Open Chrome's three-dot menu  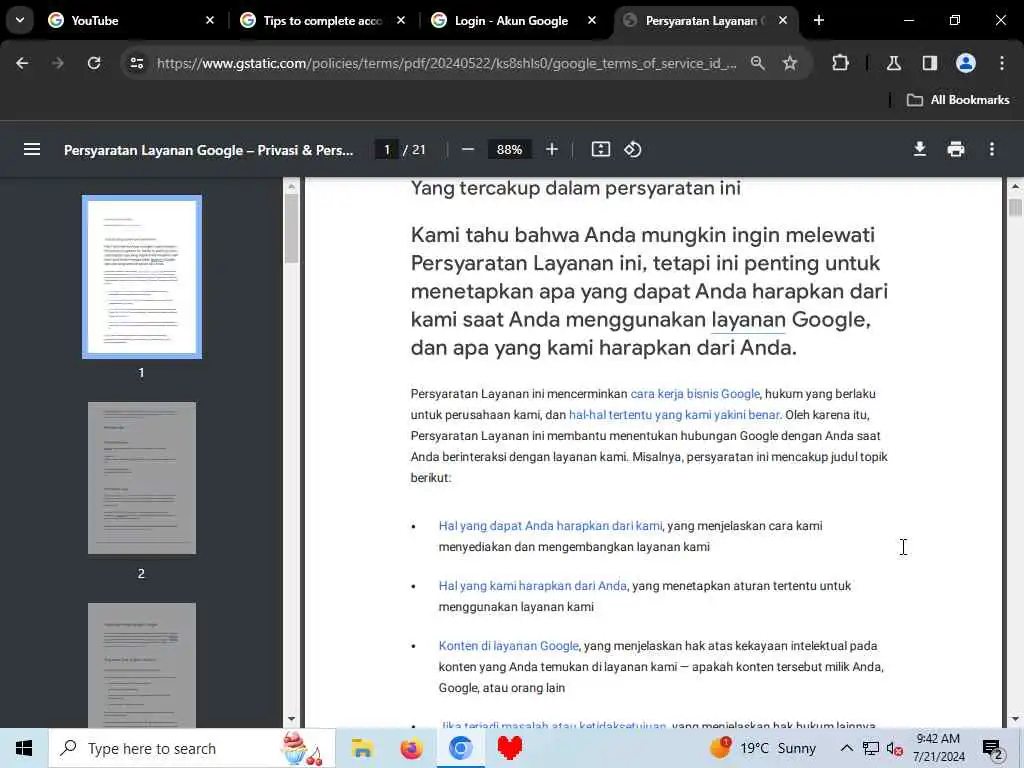click(x=1002, y=63)
